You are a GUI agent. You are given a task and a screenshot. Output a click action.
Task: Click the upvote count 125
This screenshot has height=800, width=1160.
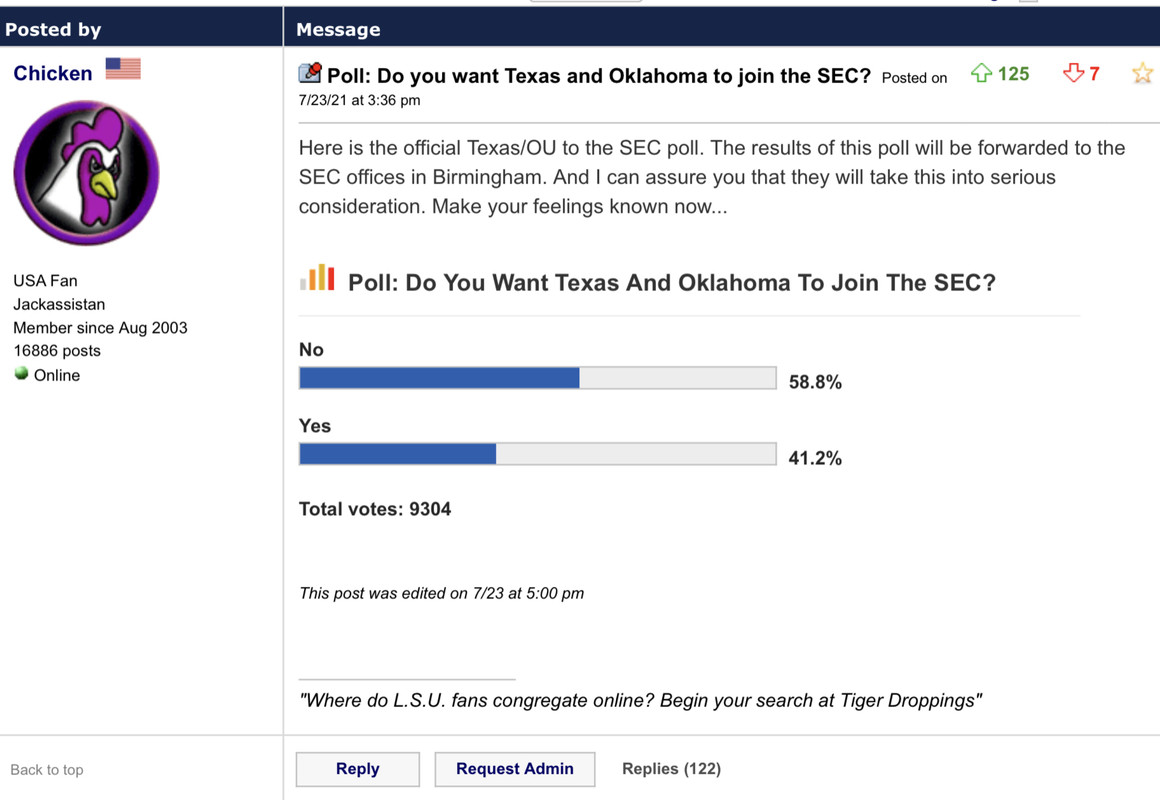click(x=1013, y=74)
